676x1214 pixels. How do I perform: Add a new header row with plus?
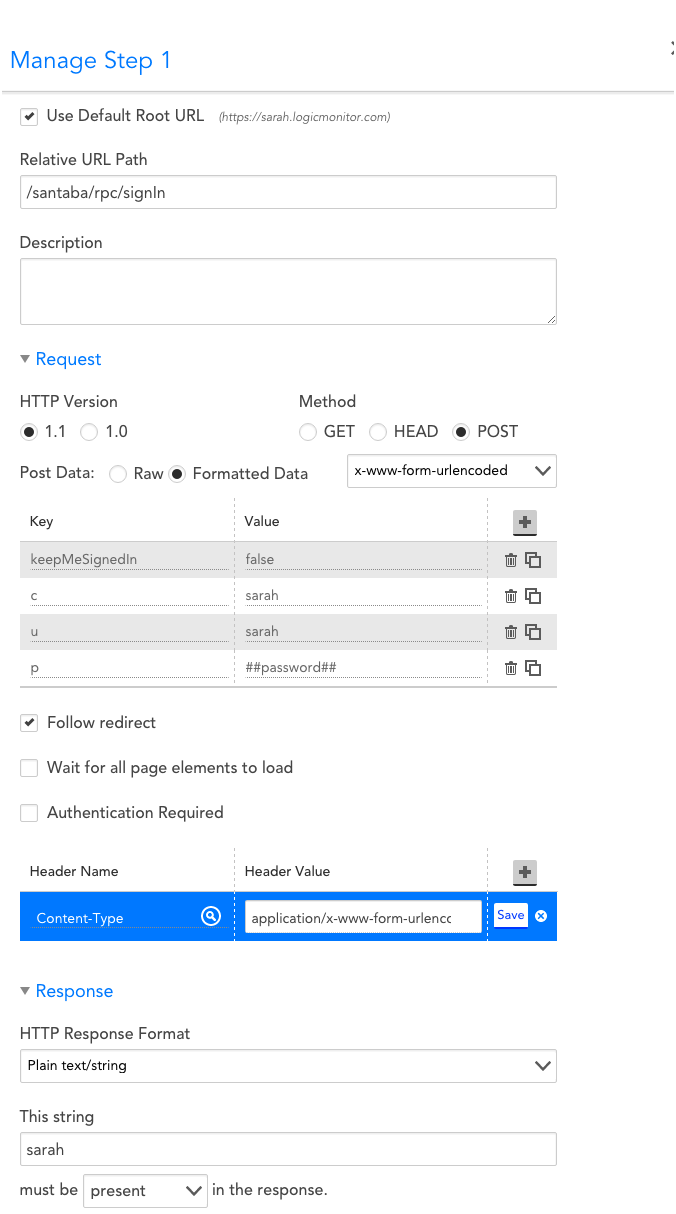524,872
